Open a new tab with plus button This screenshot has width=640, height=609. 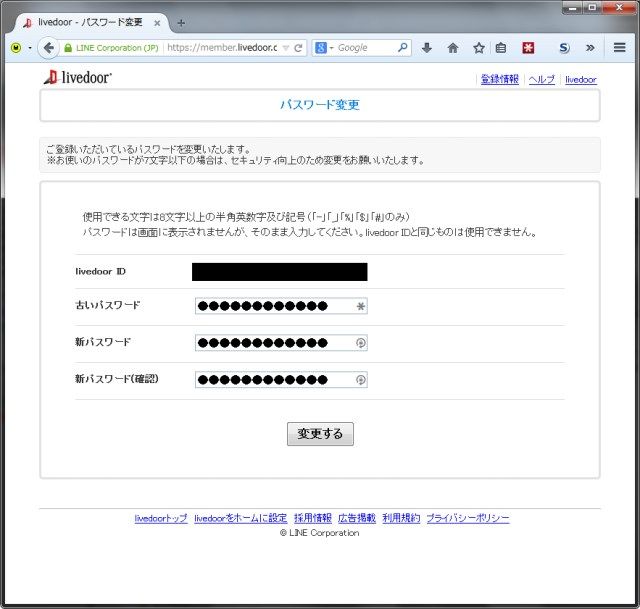181,23
